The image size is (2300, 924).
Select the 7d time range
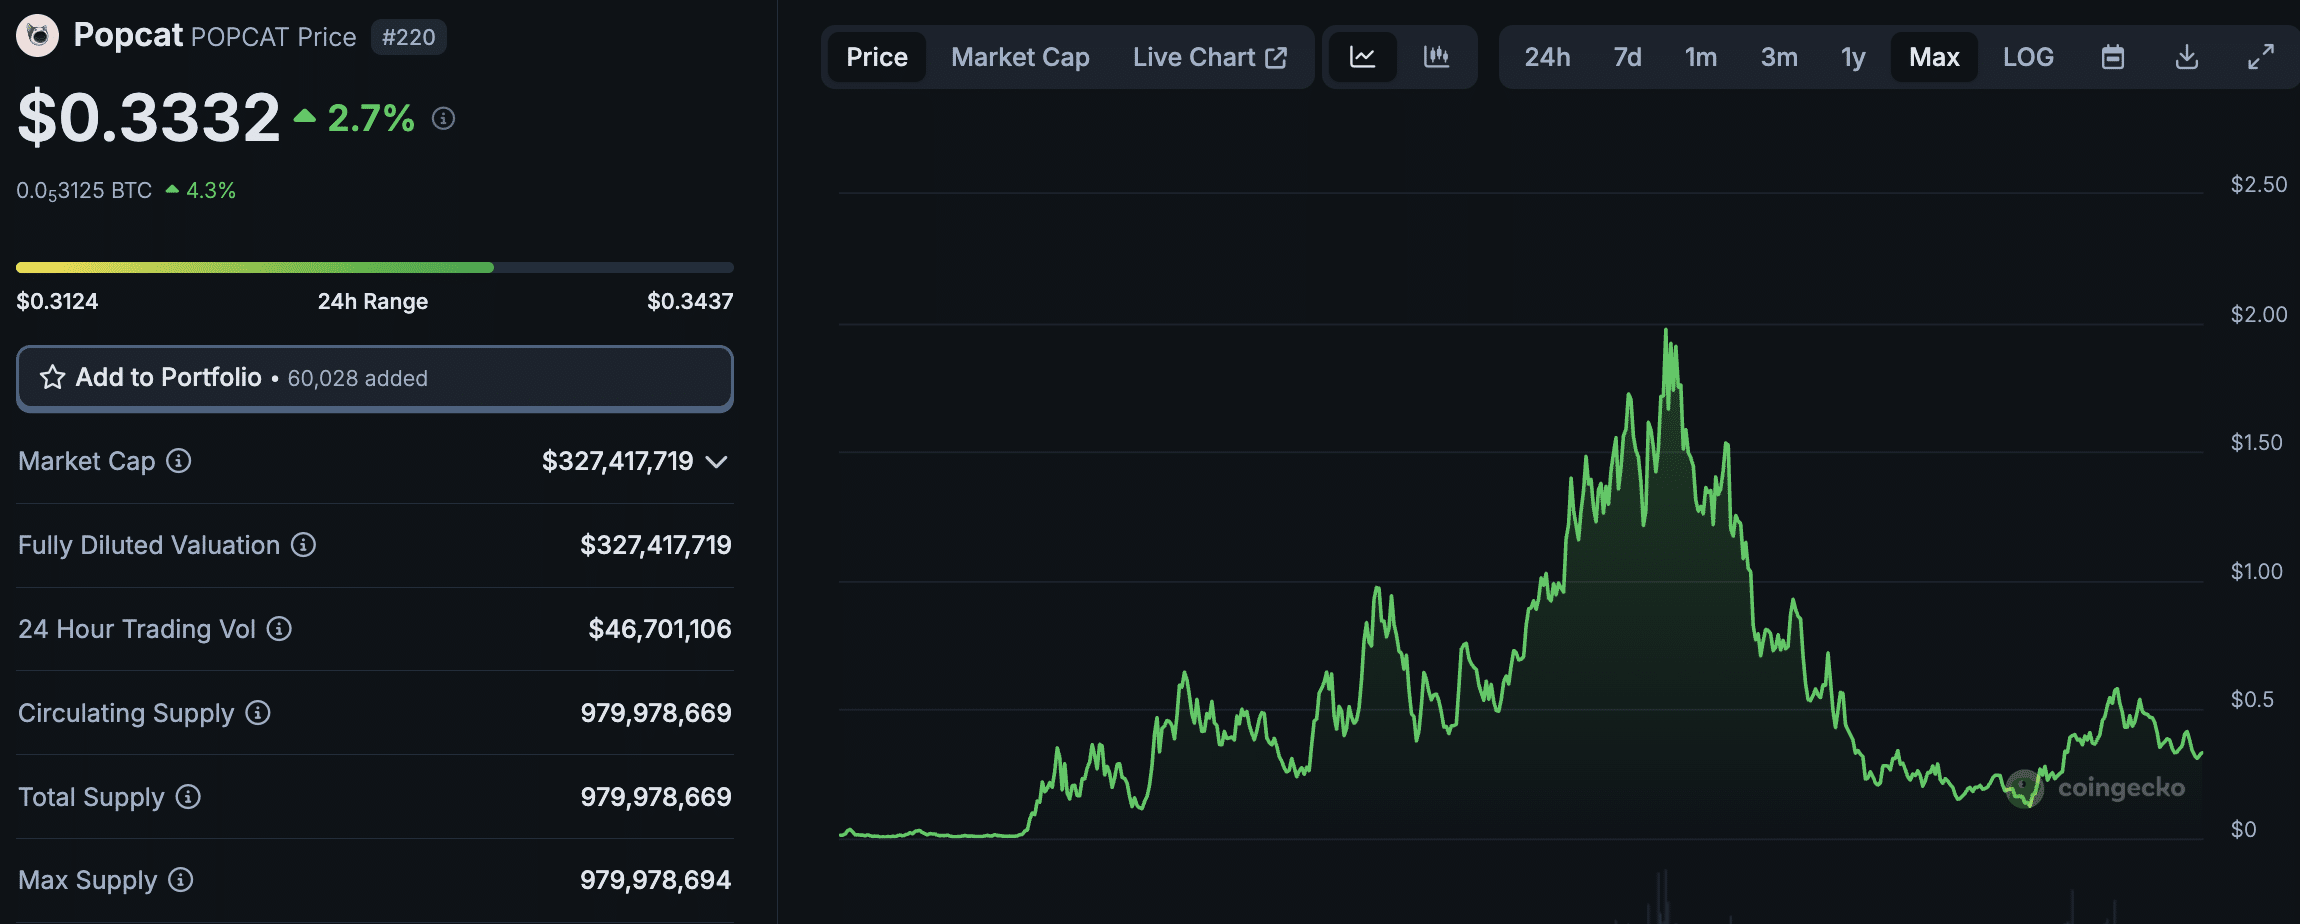coord(1627,57)
